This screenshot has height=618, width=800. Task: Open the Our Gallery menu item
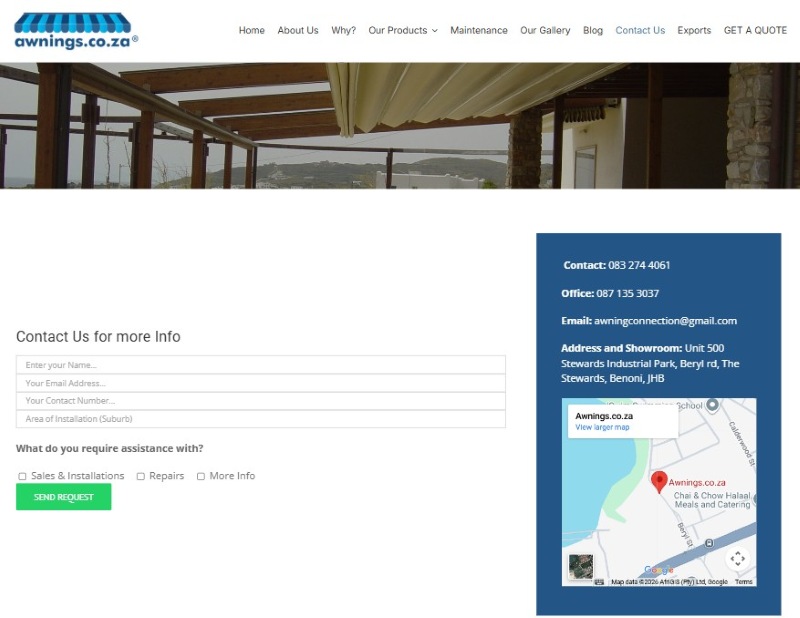(545, 30)
